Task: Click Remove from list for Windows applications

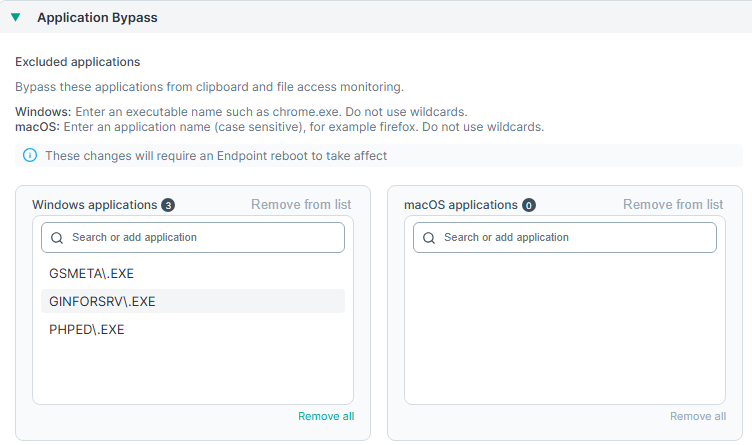Action: [301, 205]
